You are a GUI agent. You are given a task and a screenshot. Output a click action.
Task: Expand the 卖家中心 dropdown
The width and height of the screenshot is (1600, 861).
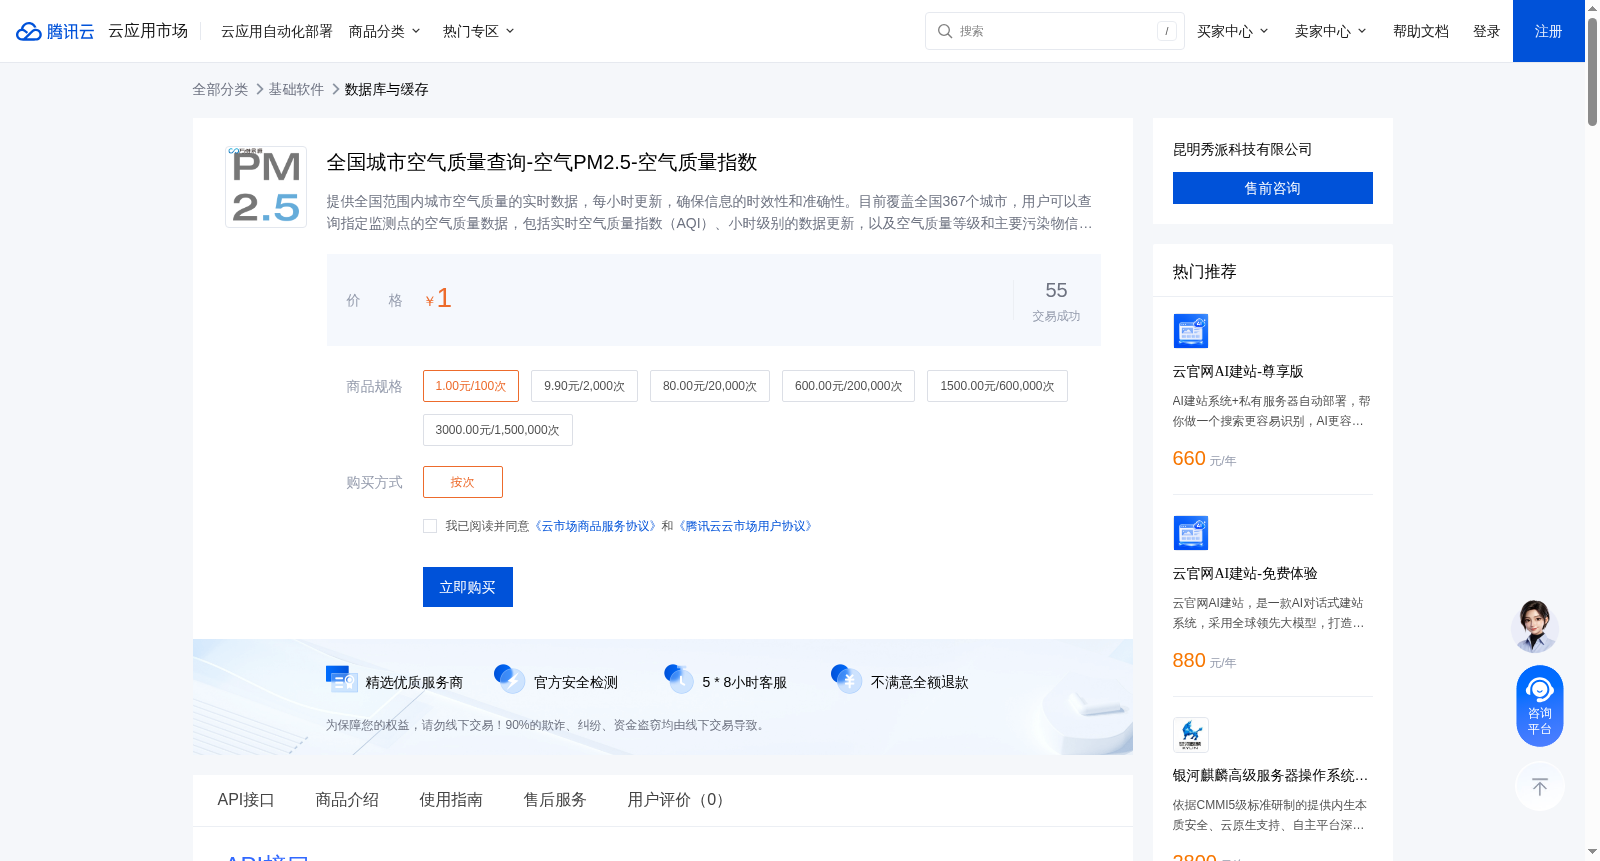(x=1331, y=31)
